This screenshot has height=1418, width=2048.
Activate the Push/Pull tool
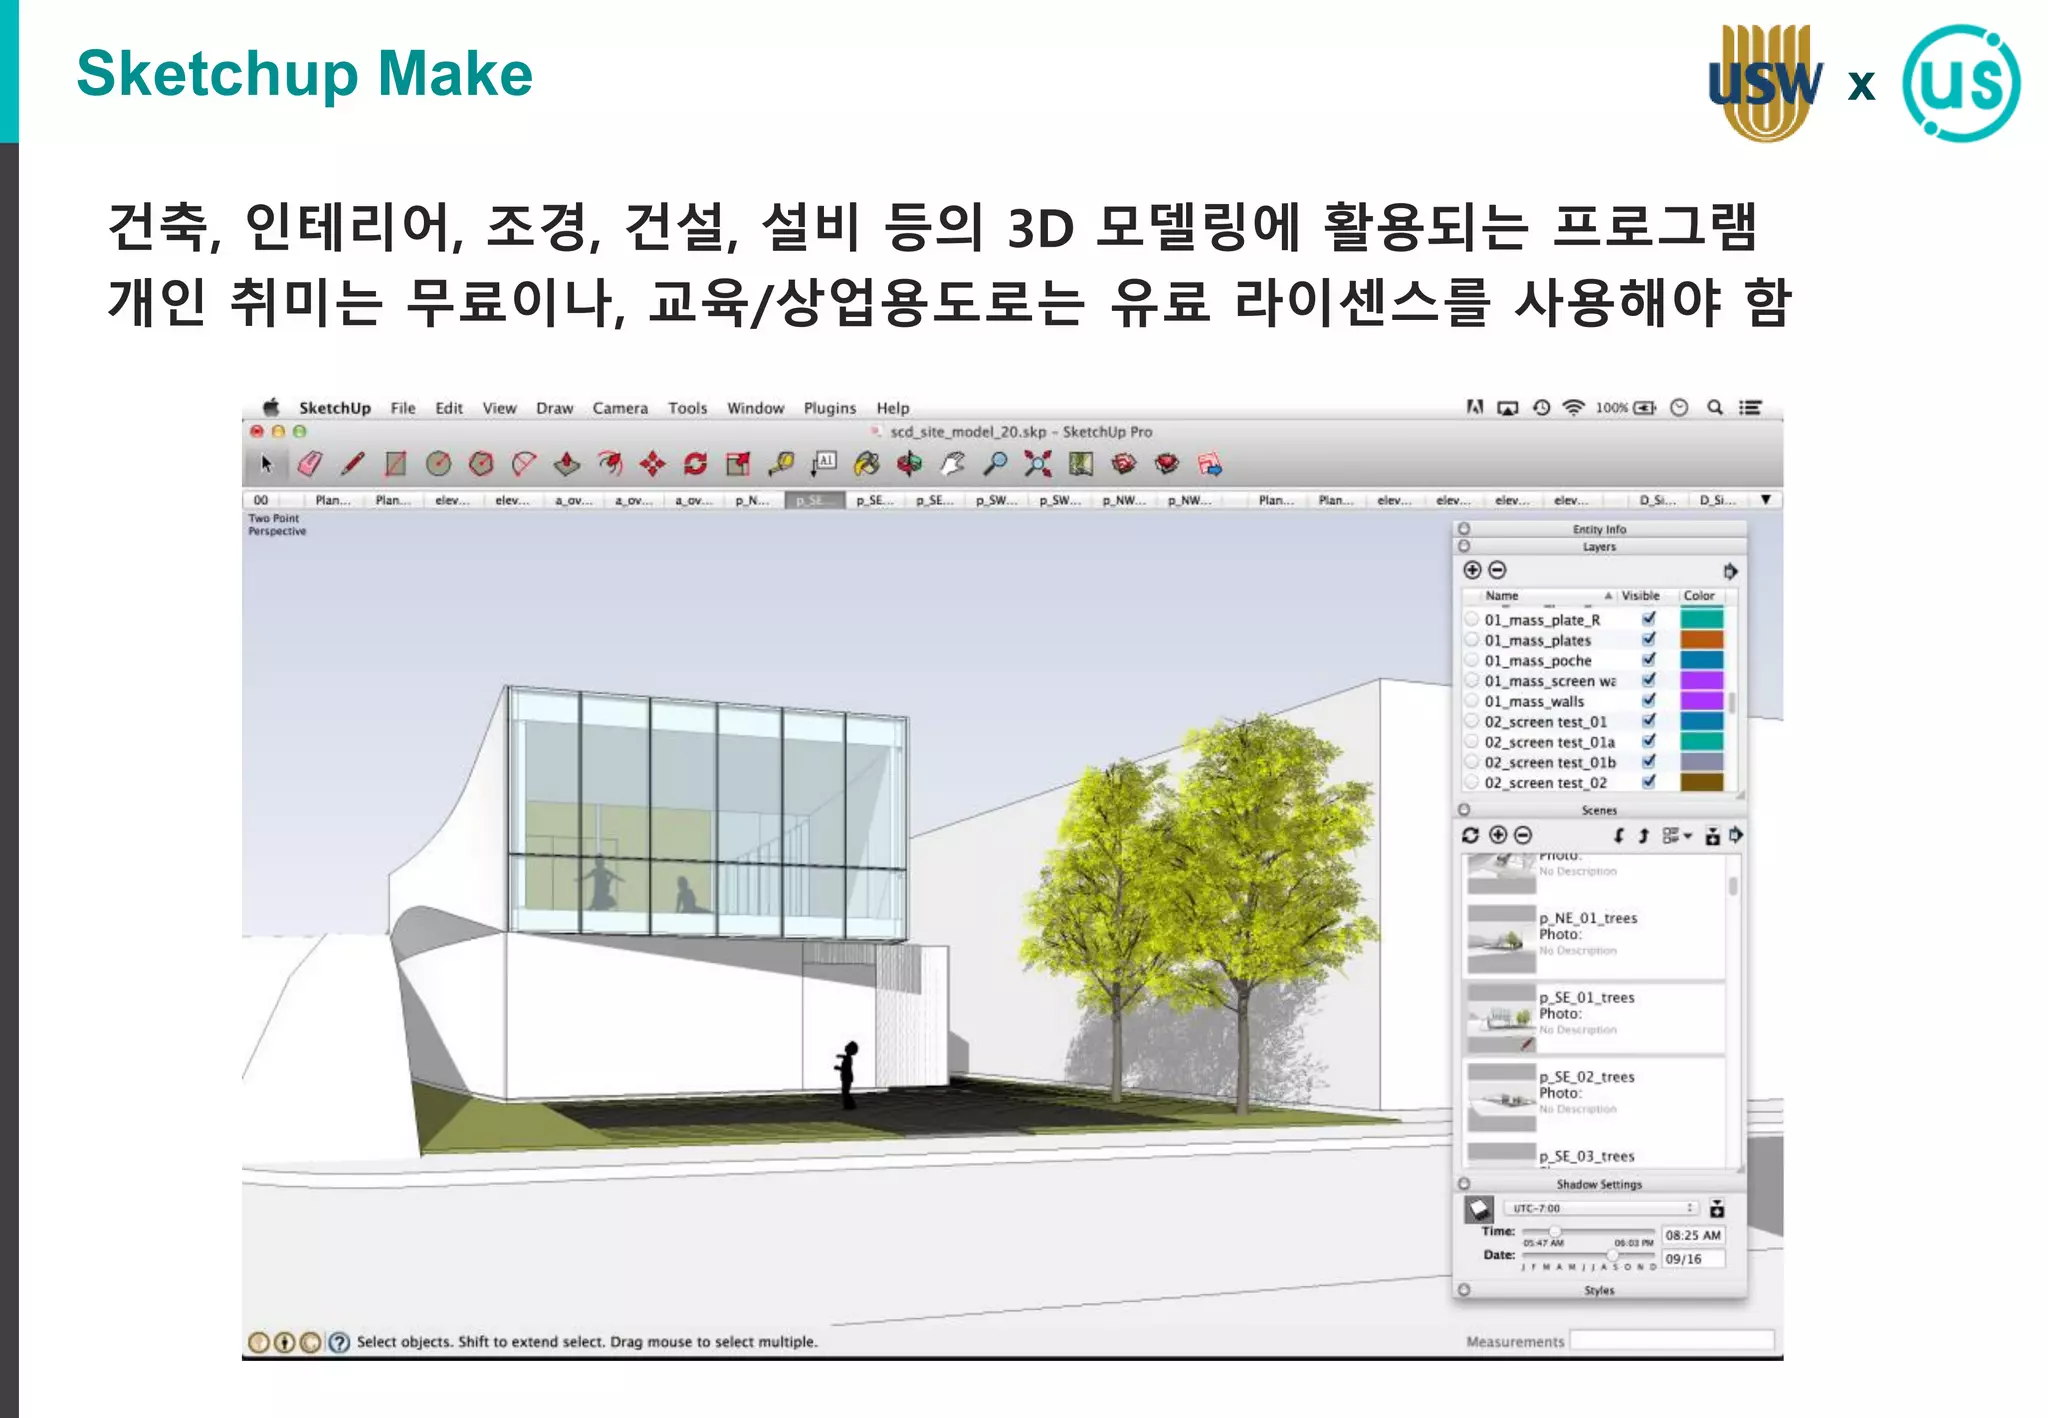pyautogui.click(x=567, y=464)
